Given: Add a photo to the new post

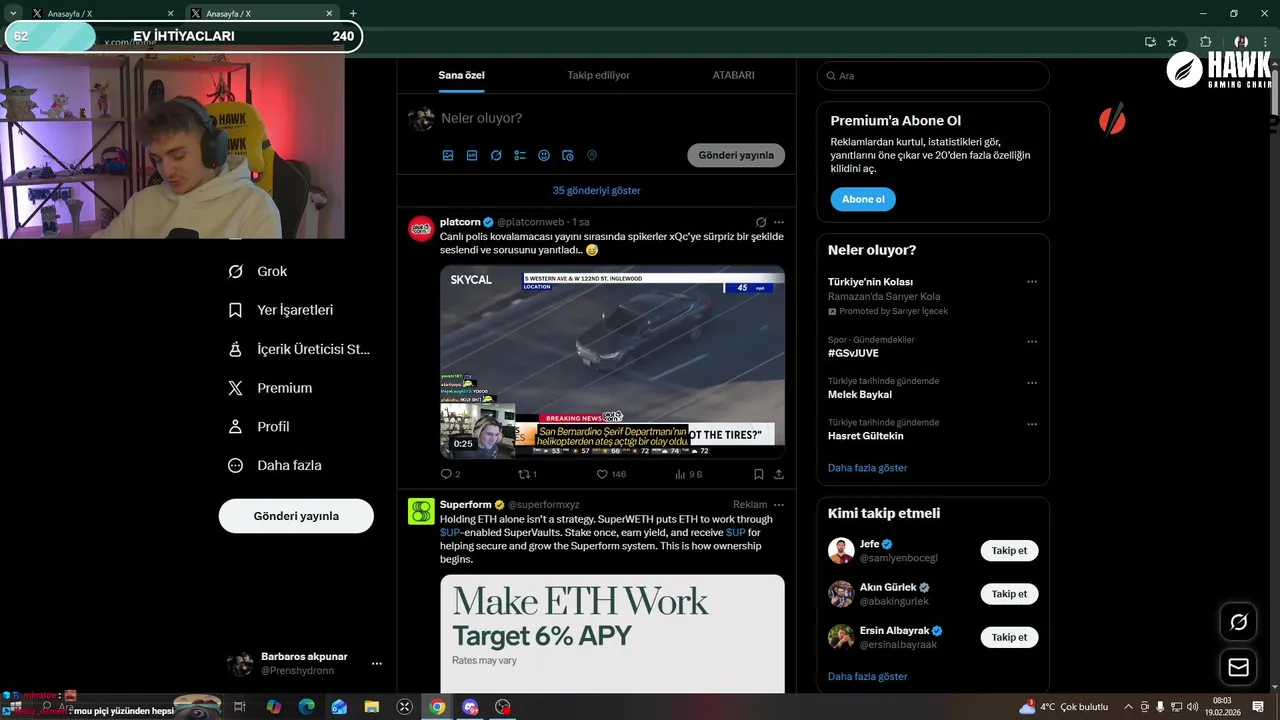Looking at the screenshot, I should click(x=448, y=156).
